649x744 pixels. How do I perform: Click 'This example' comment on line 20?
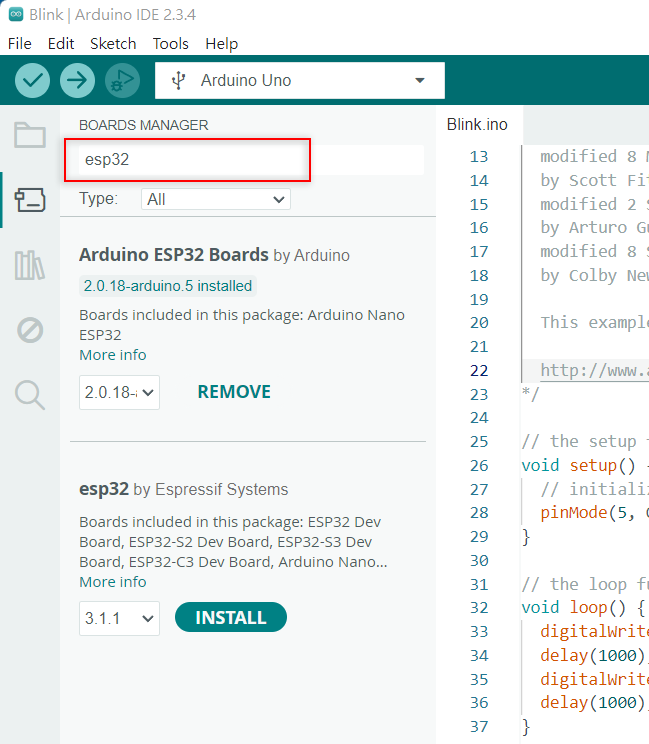click(594, 323)
